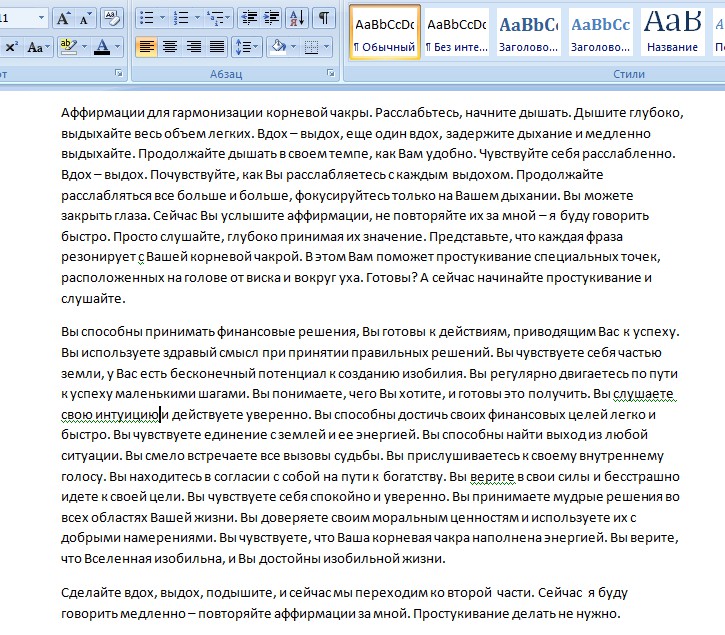Click the Grow Font button

tap(63, 18)
